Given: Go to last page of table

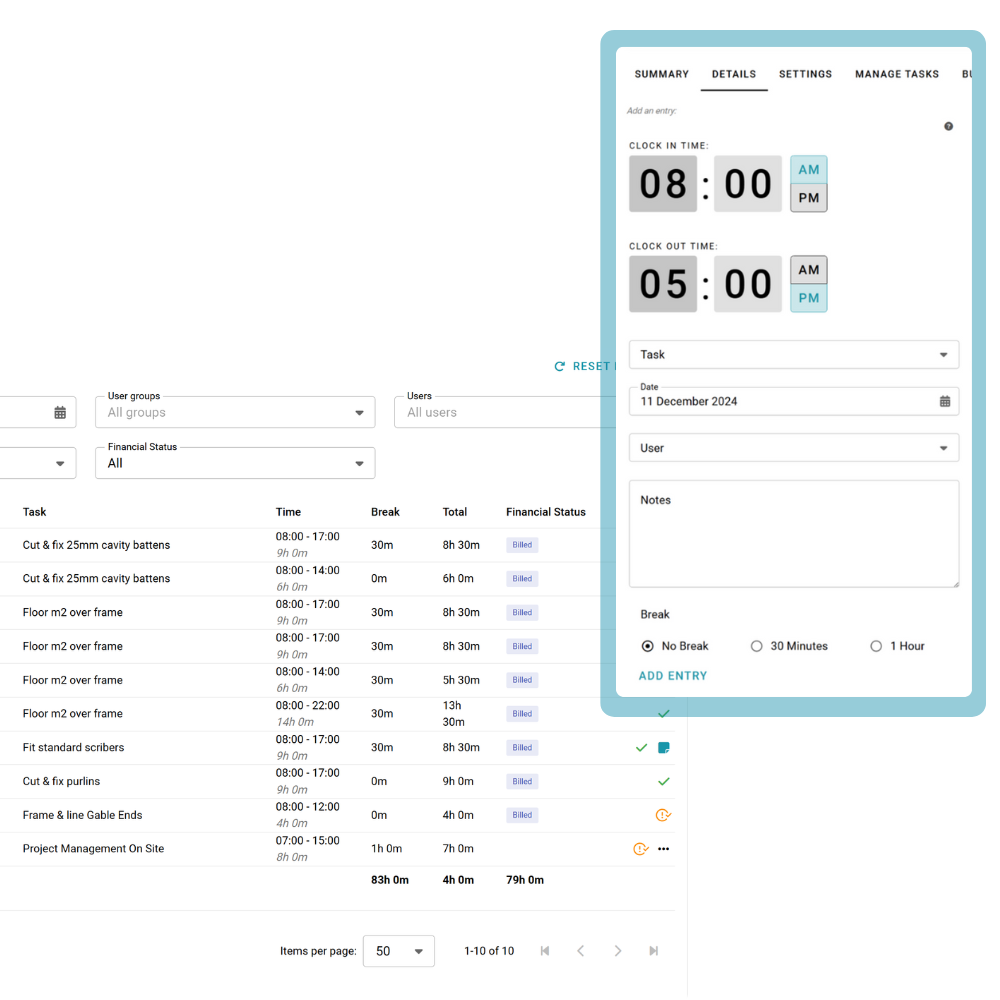Looking at the screenshot, I should click(x=654, y=951).
